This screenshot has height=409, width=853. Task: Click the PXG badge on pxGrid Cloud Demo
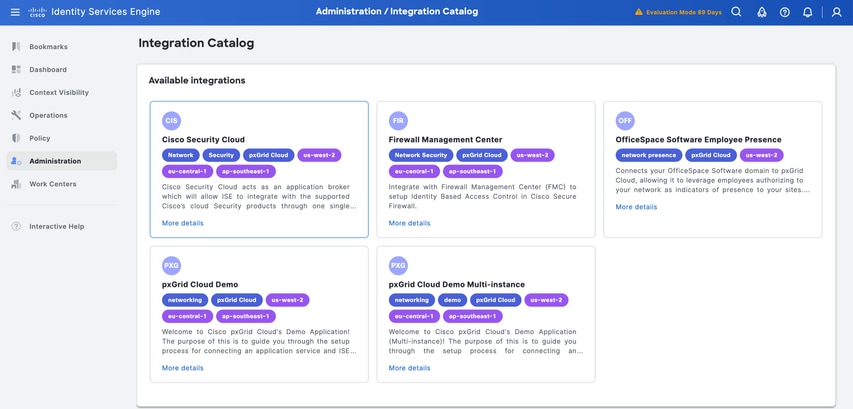pos(171,265)
